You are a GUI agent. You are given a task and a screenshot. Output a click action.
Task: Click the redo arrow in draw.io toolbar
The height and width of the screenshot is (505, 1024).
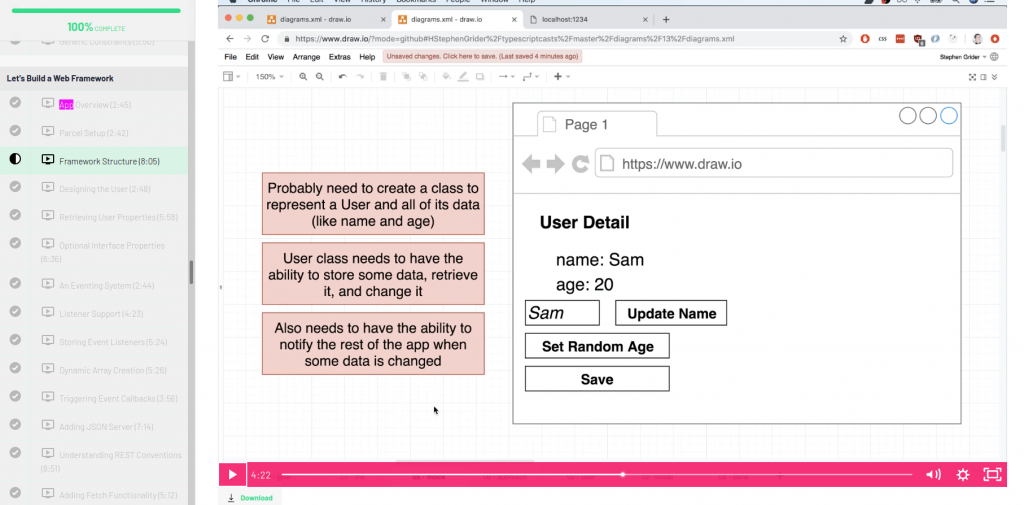coord(359,76)
